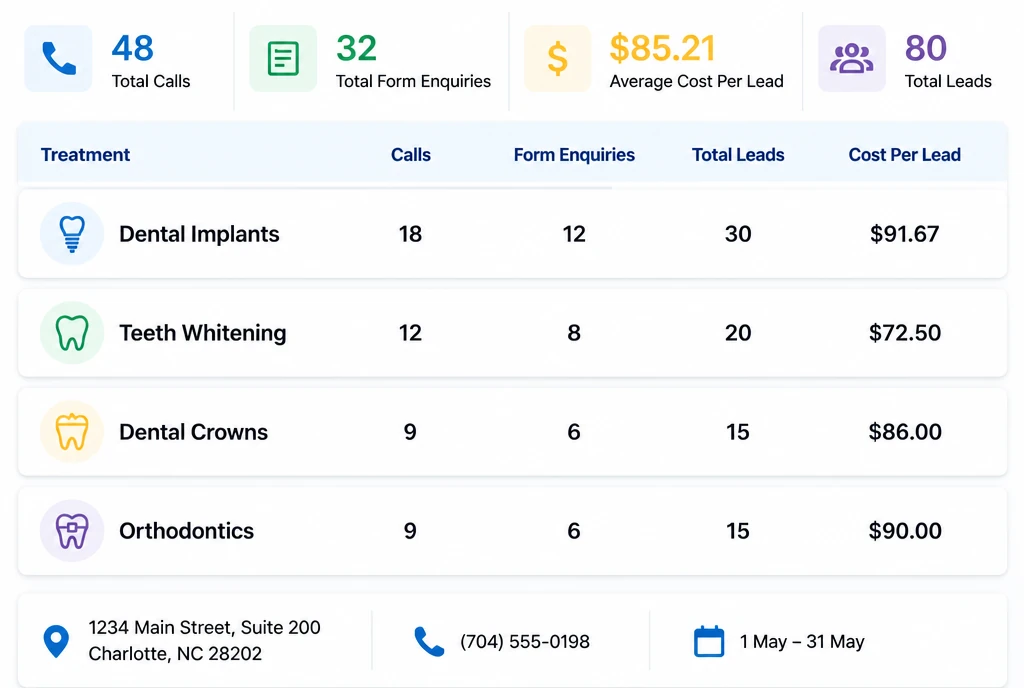This screenshot has height=688, width=1024.
Task: Click the location pin icon by the address
Action: click(x=56, y=641)
